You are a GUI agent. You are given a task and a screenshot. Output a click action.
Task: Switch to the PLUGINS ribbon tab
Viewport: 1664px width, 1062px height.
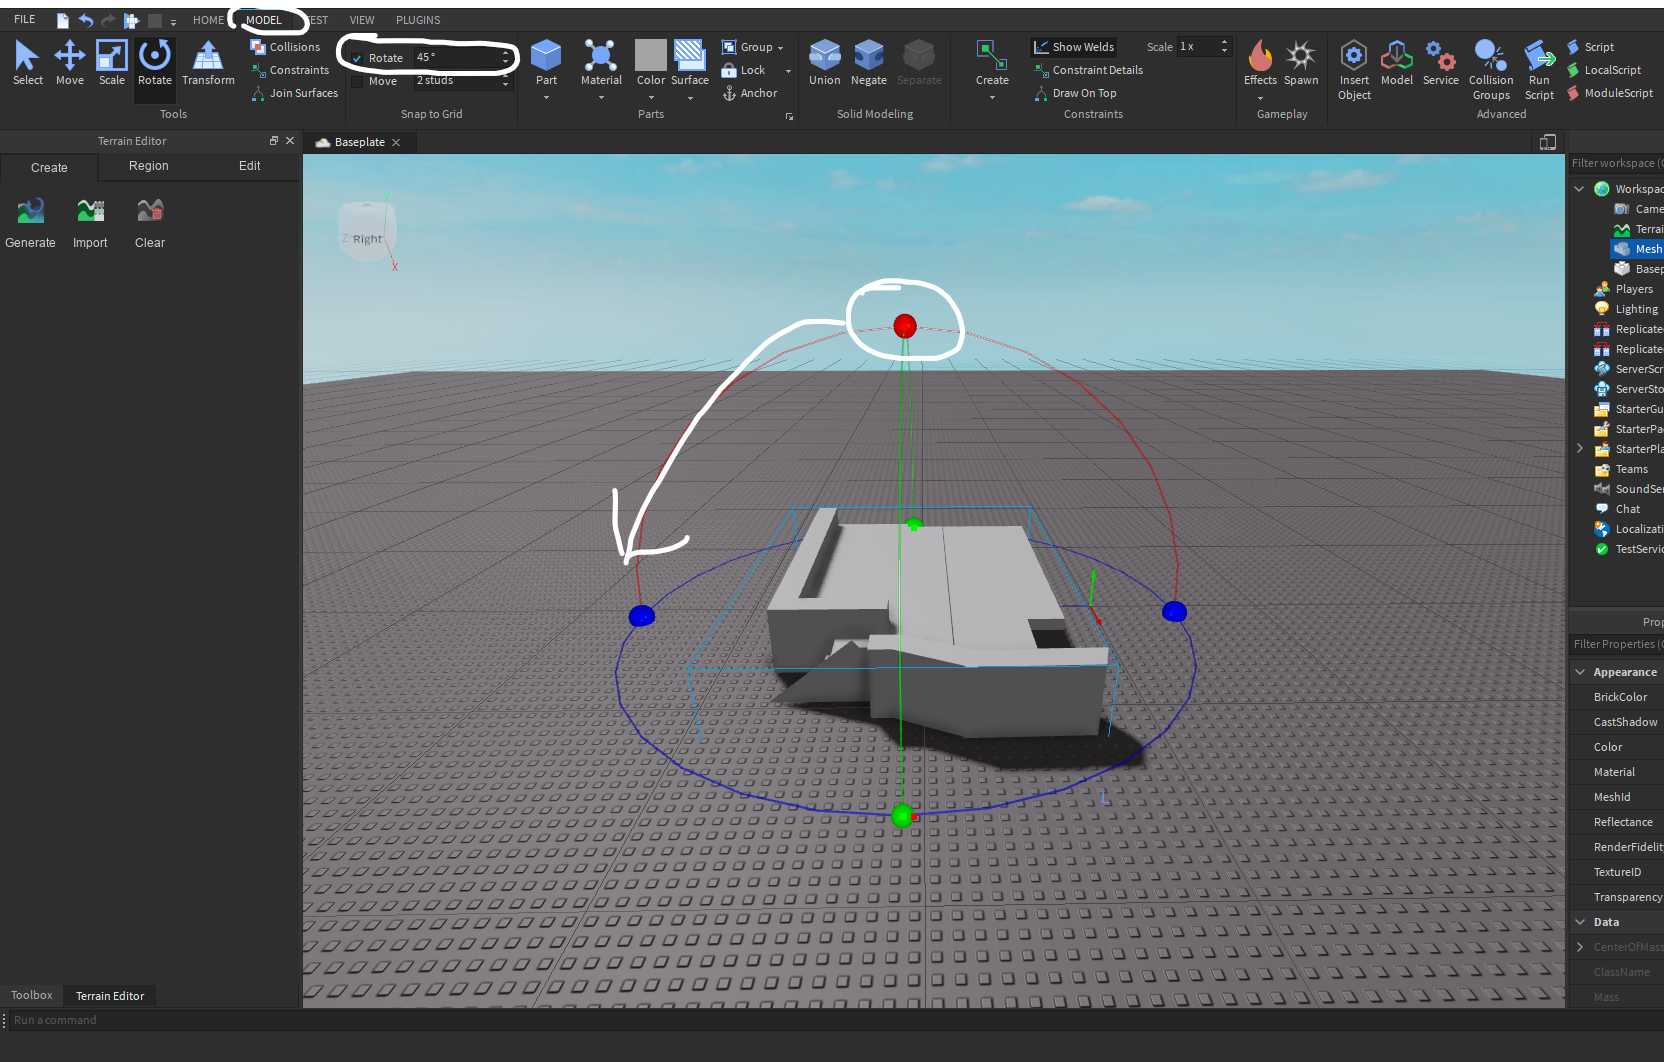click(418, 20)
